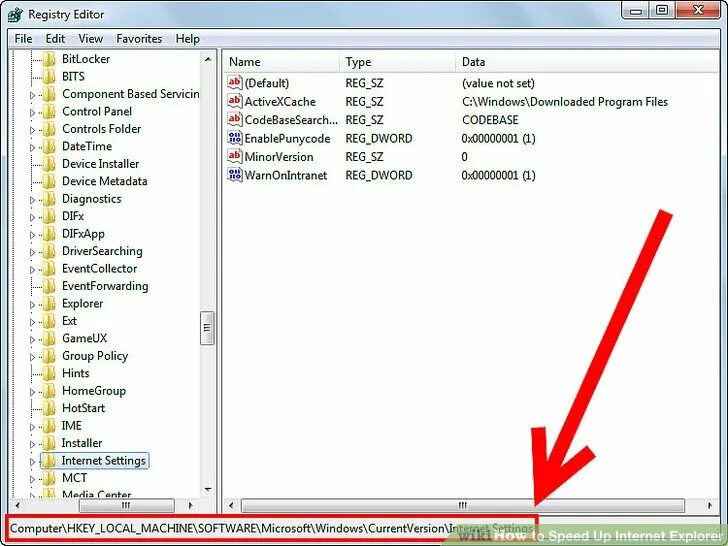Click the tree pane scroll up arrow
Image resolution: width=728 pixels, height=546 pixels.
208,59
